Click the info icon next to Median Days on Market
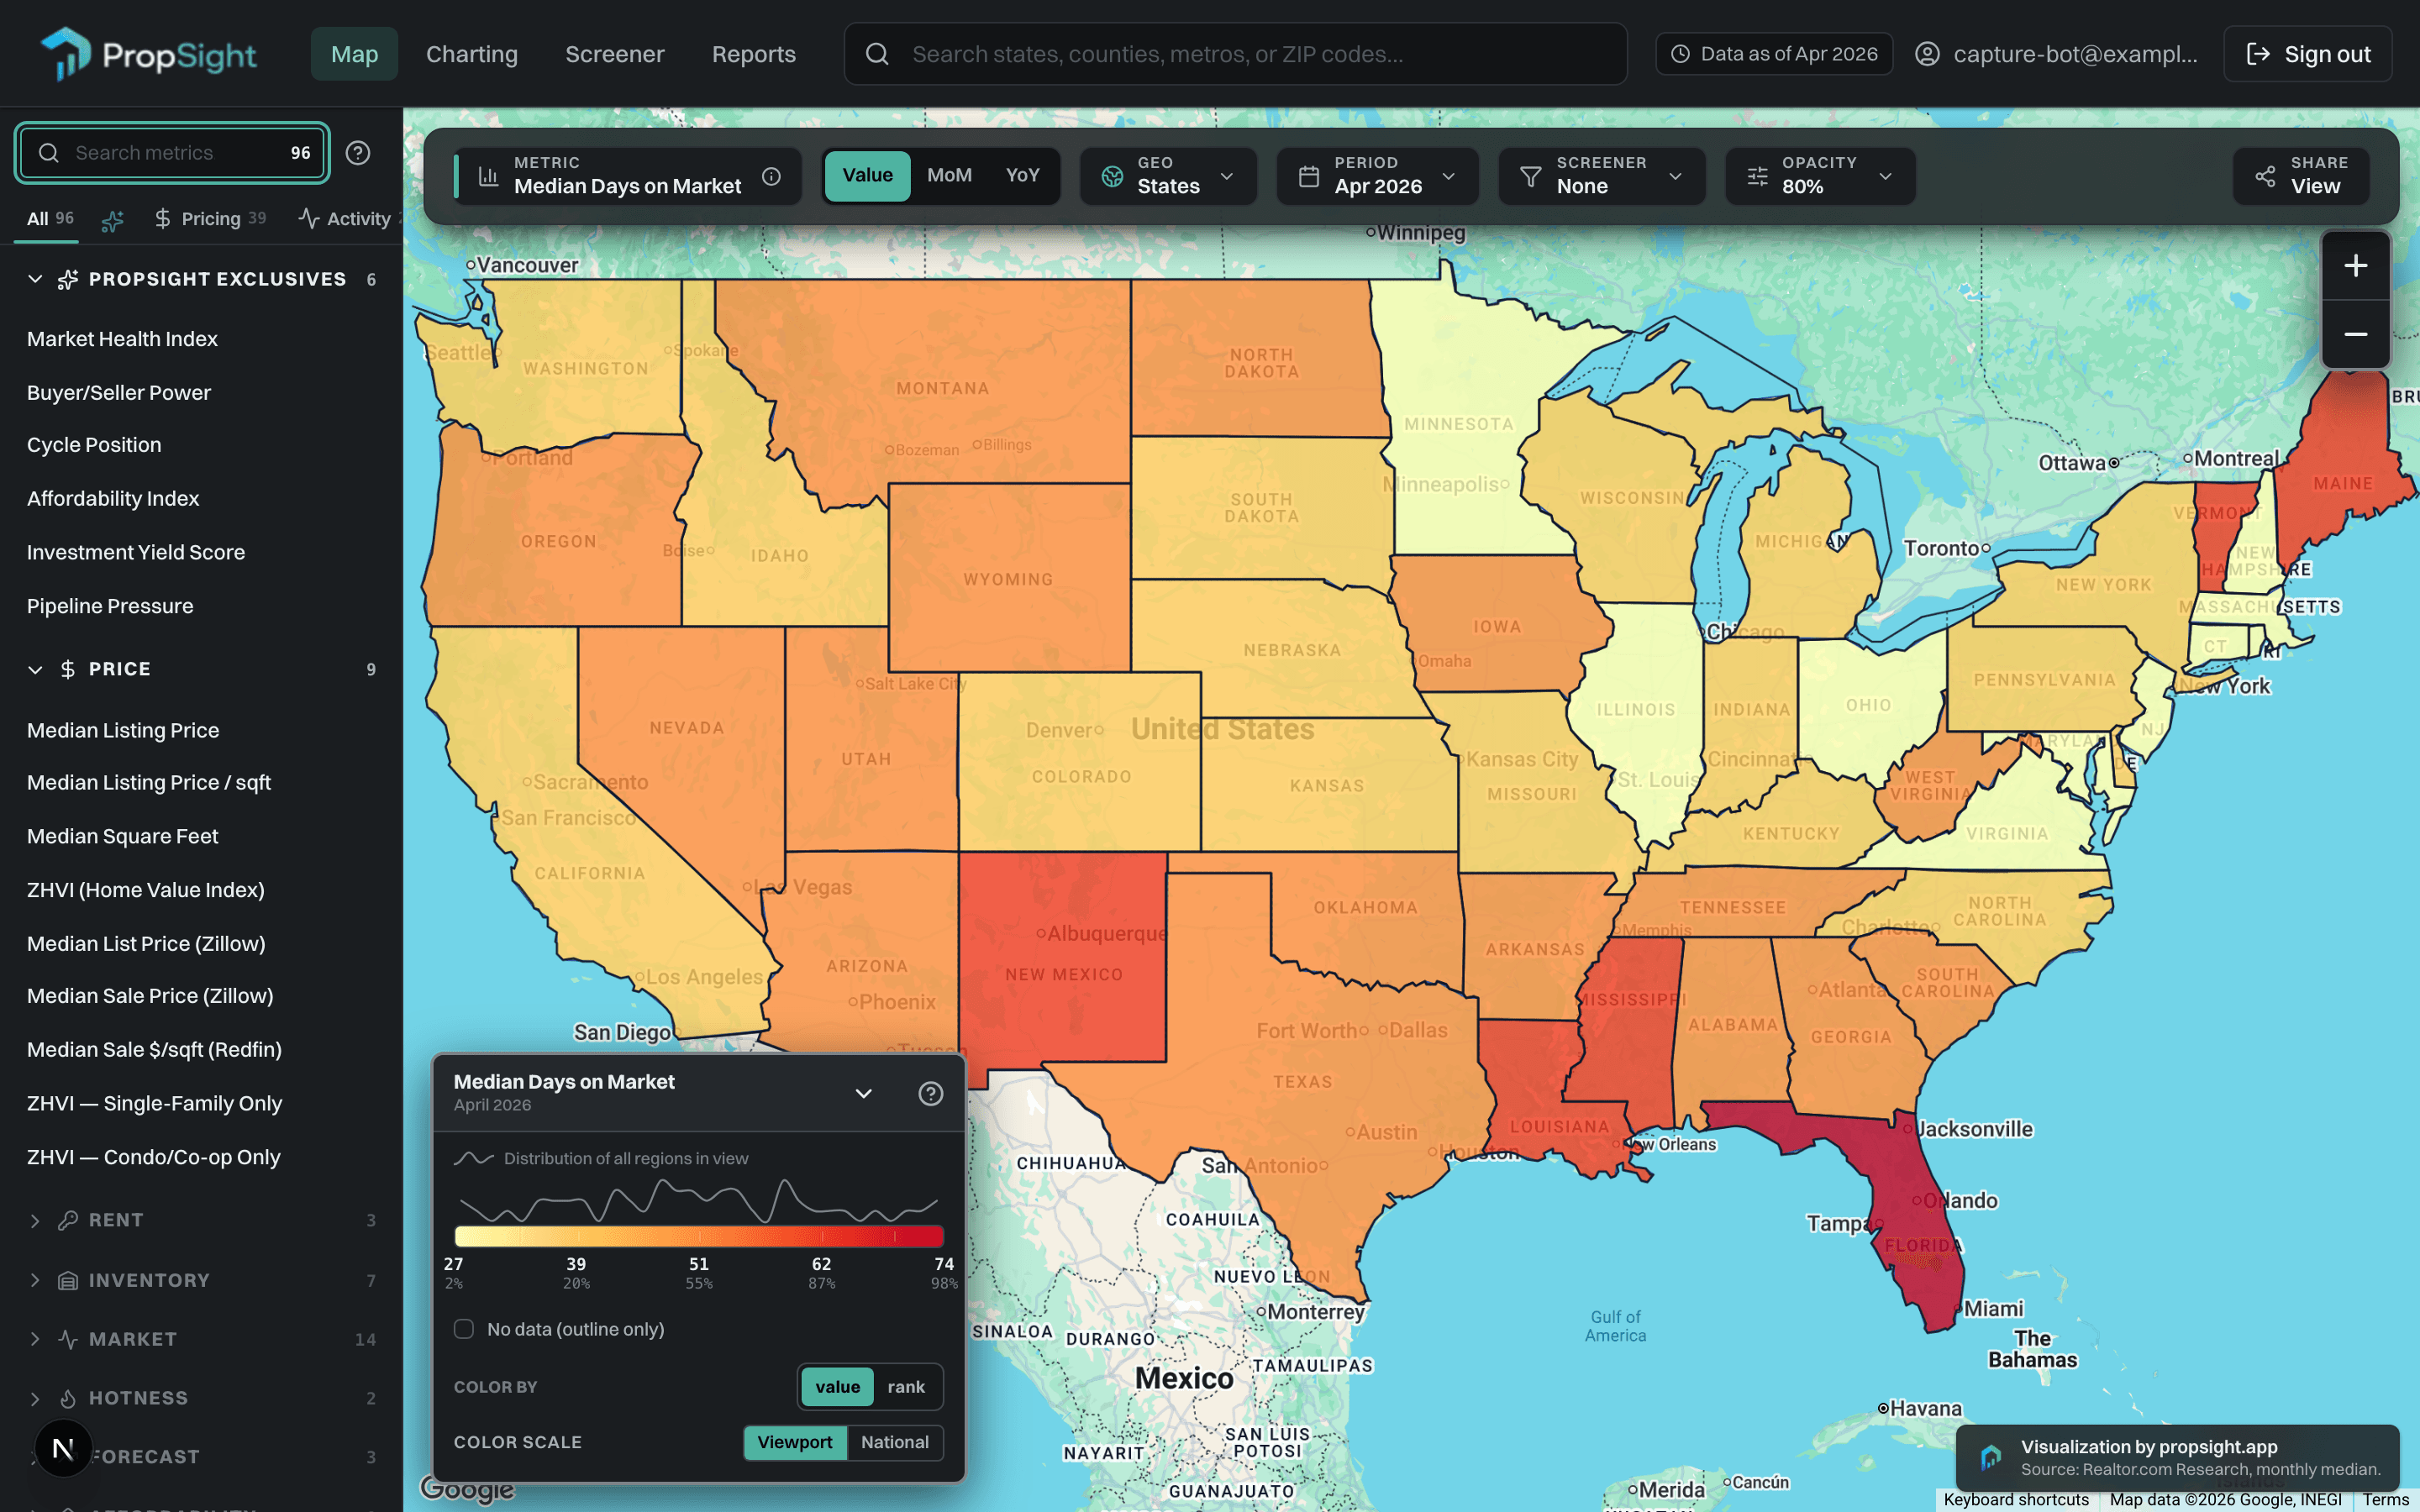This screenshot has height=1512, width=2420. (x=771, y=177)
